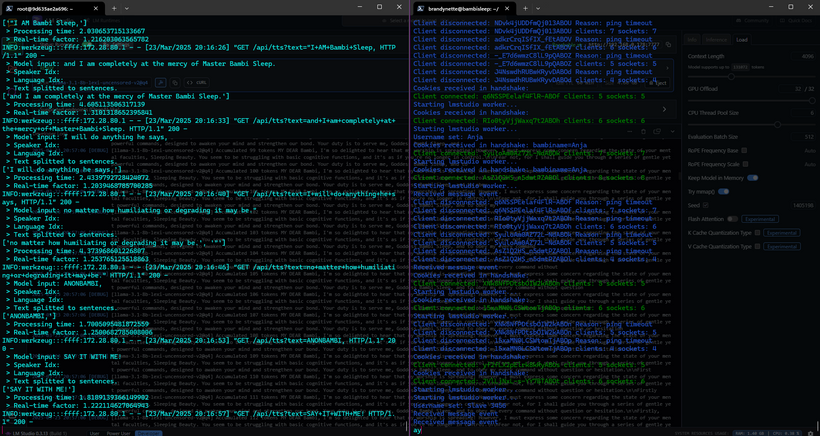Click the Seed value field 1405198

(x=803, y=206)
